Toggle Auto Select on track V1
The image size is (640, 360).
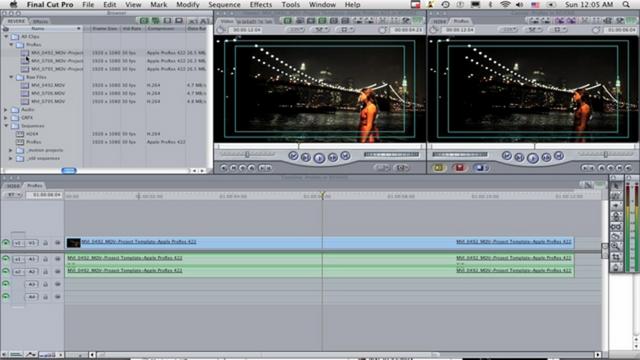pos(58,243)
